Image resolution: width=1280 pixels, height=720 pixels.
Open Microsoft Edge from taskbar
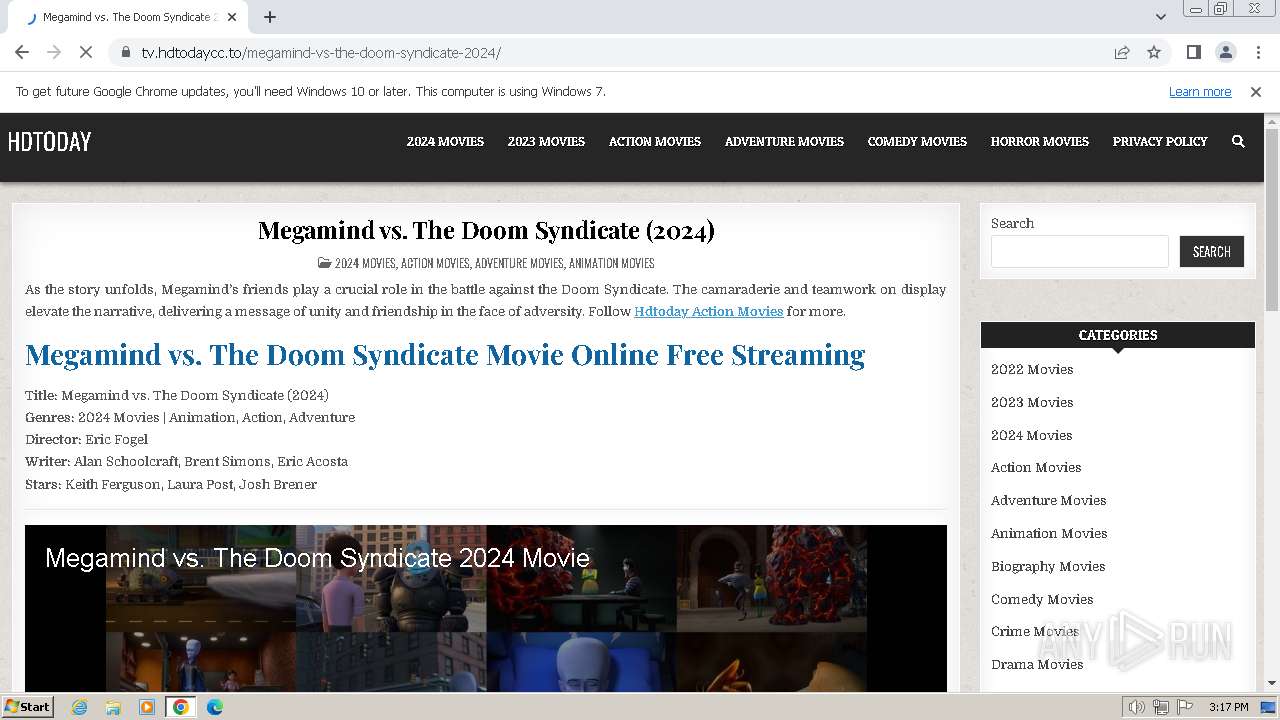pyautogui.click(x=214, y=707)
